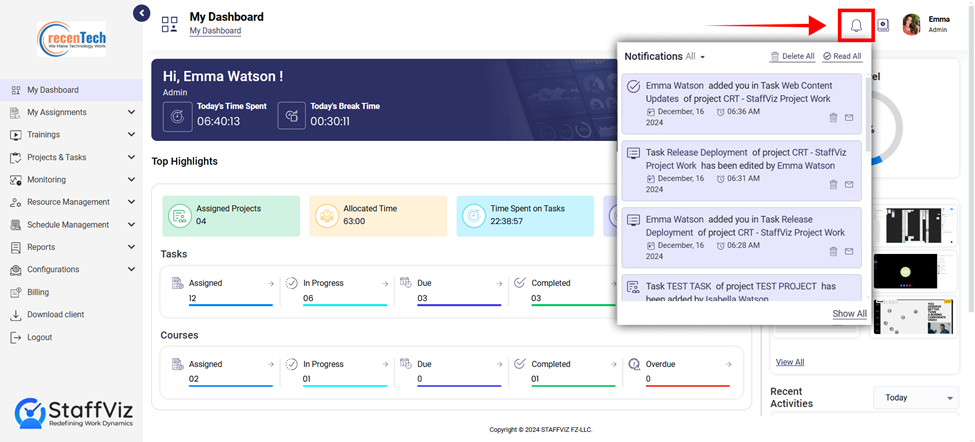
Task: Click the Allocated Time card icon
Action: 327,216
